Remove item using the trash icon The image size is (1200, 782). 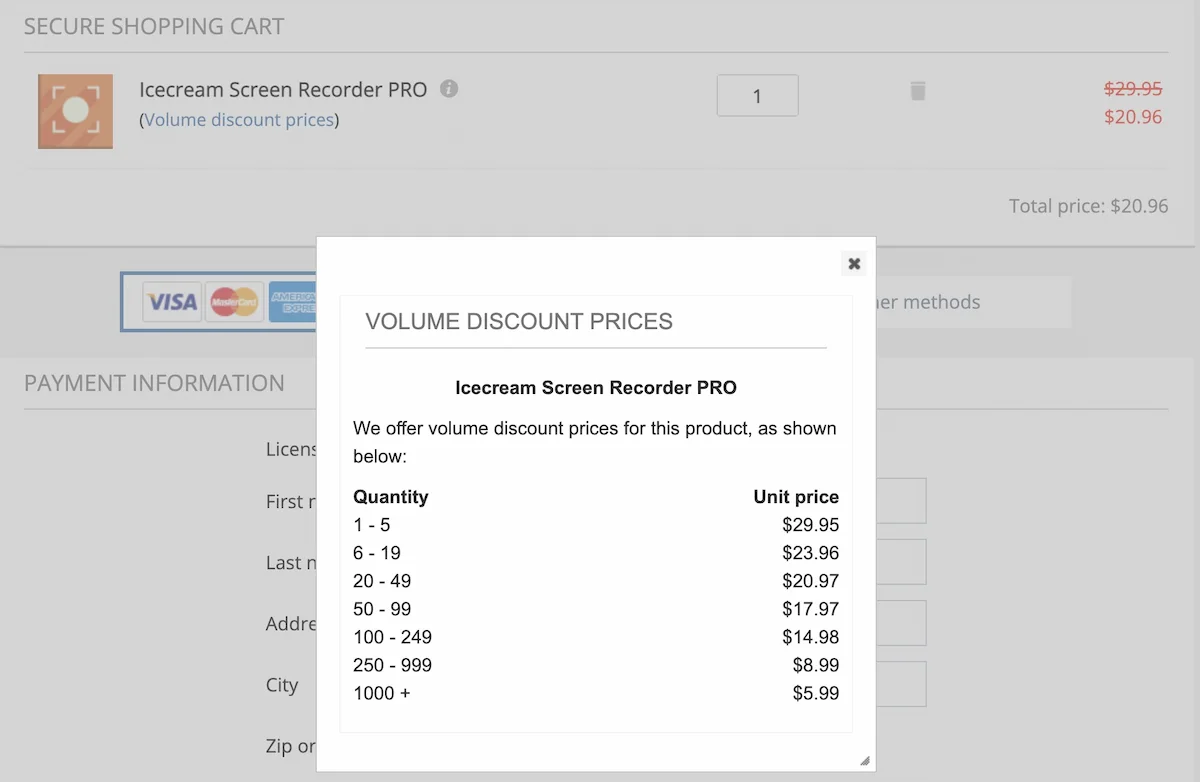tap(918, 91)
